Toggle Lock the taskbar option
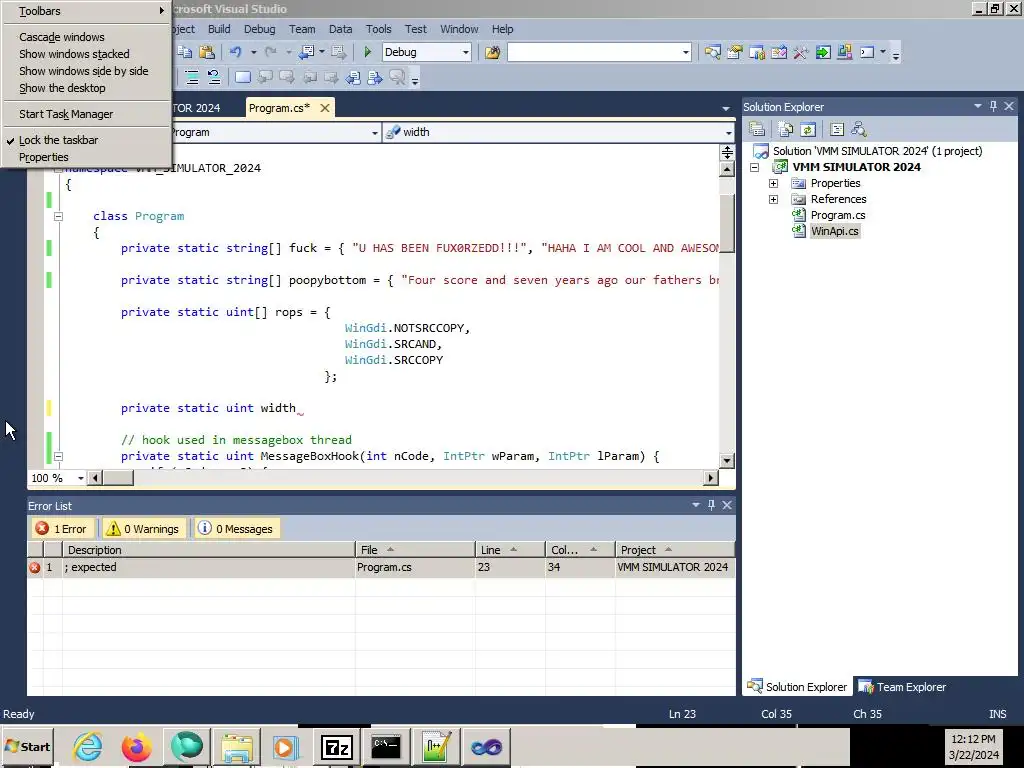 click(x=58, y=140)
